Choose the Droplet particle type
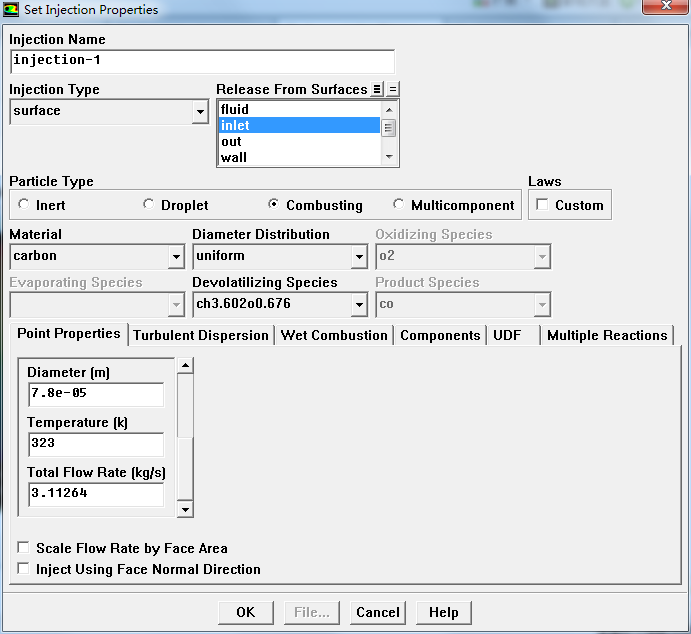Image resolution: width=691 pixels, height=634 pixels. tap(149, 205)
